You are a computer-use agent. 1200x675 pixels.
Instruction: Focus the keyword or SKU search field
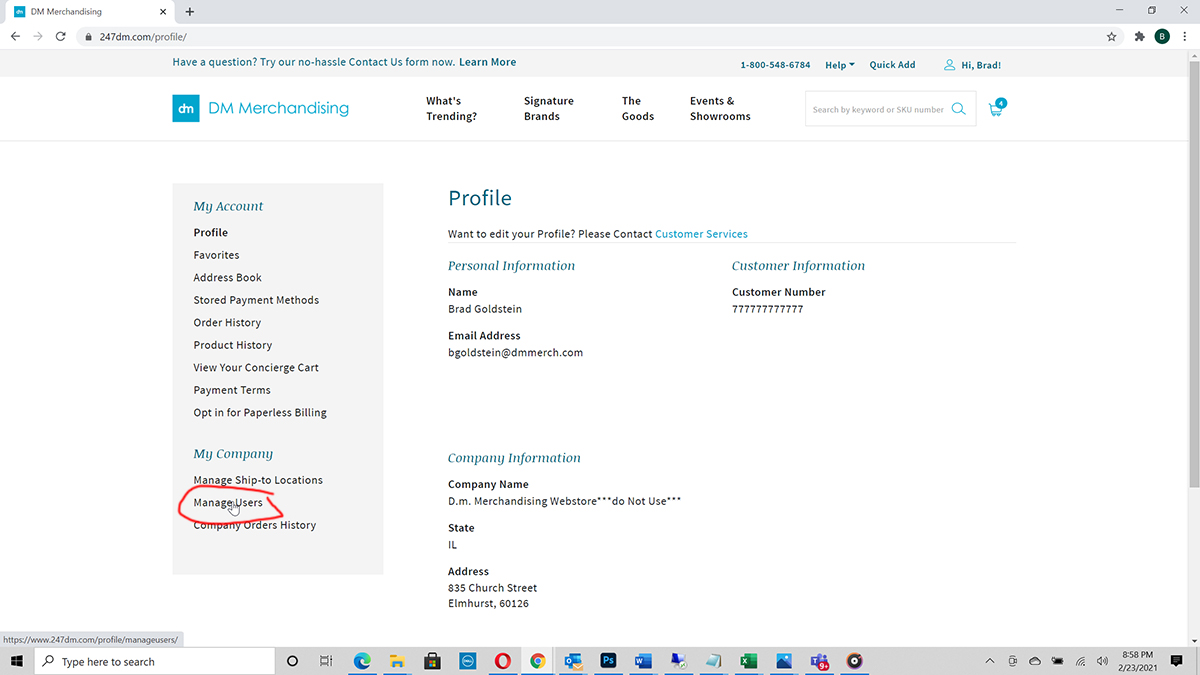coord(878,109)
